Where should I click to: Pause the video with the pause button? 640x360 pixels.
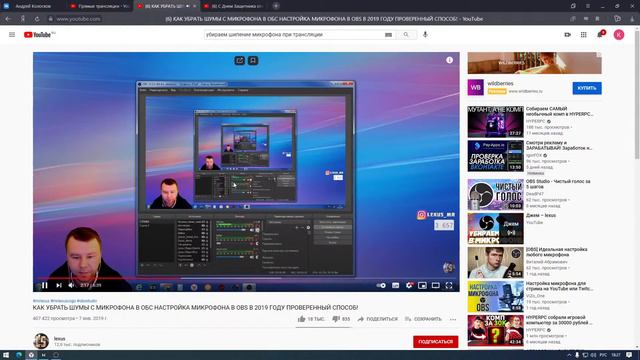45,285
